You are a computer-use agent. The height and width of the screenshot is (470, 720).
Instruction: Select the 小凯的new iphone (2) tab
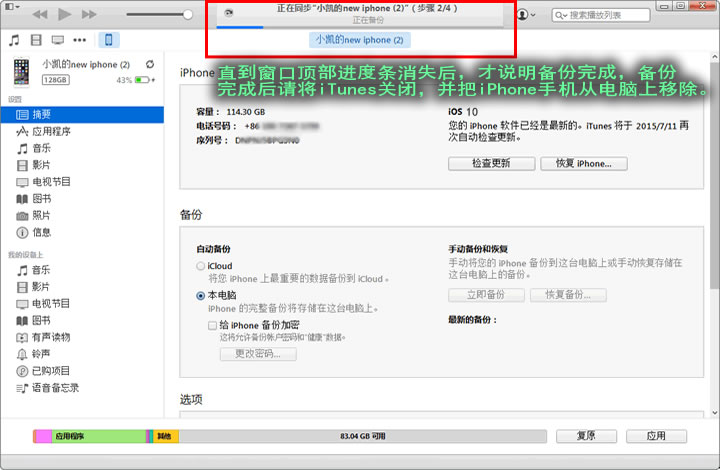coord(360,40)
